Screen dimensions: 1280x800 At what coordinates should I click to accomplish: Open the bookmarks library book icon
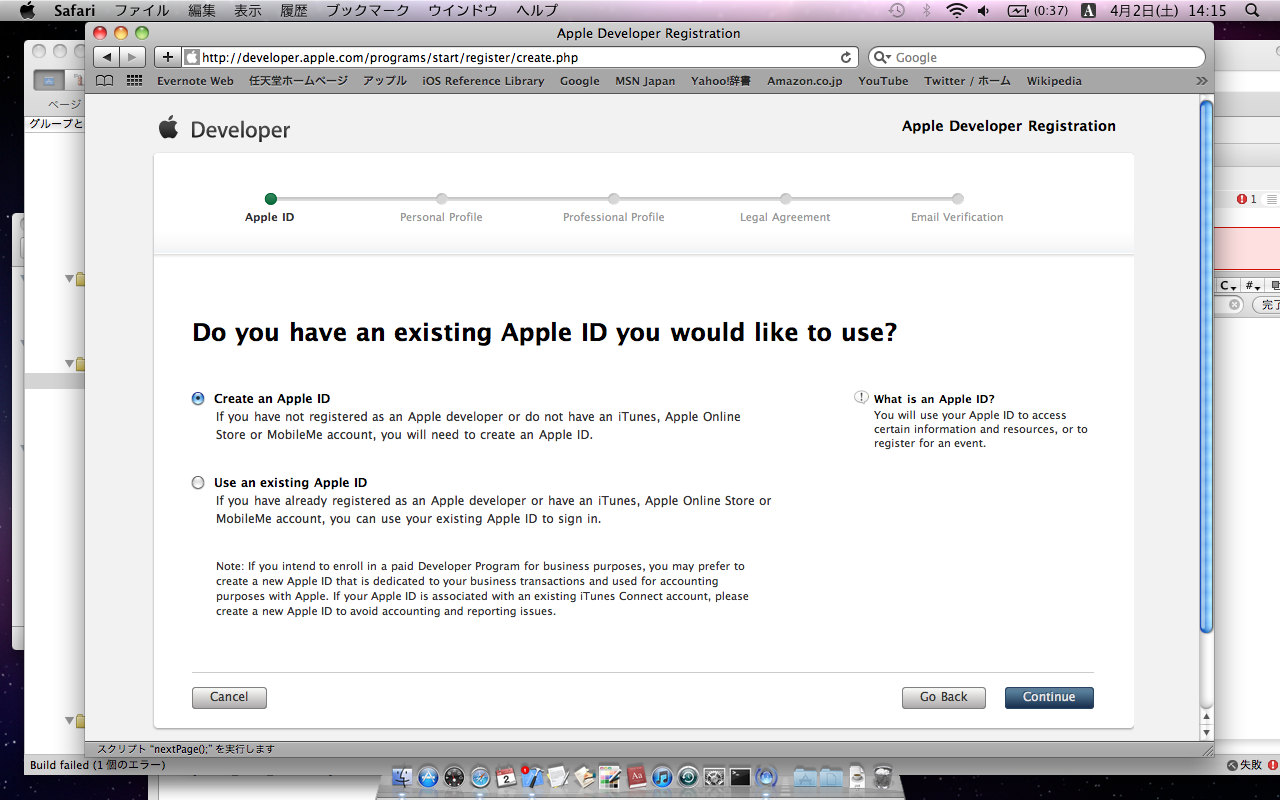pyautogui.click(x=105, y=81)
